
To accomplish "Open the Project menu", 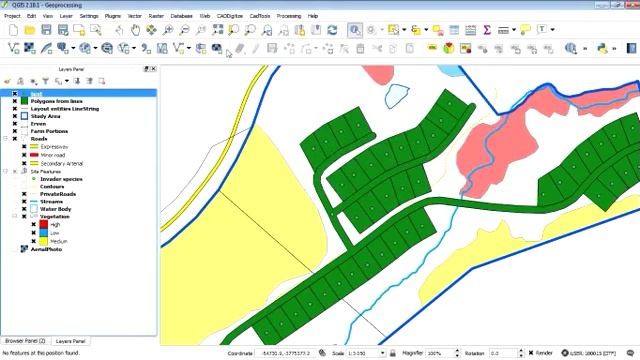I will (12, 16).
